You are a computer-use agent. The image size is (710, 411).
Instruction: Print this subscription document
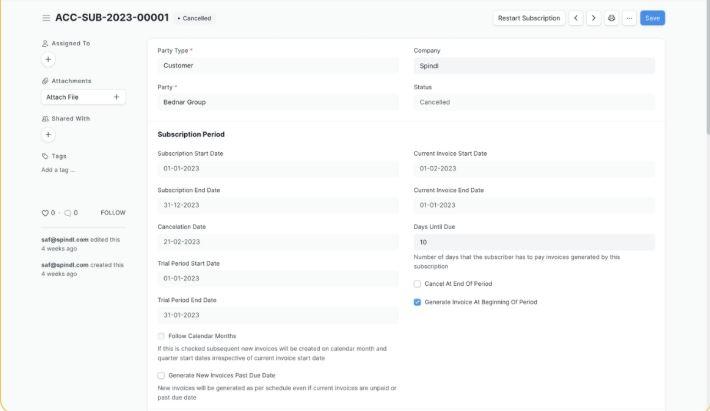612,18
